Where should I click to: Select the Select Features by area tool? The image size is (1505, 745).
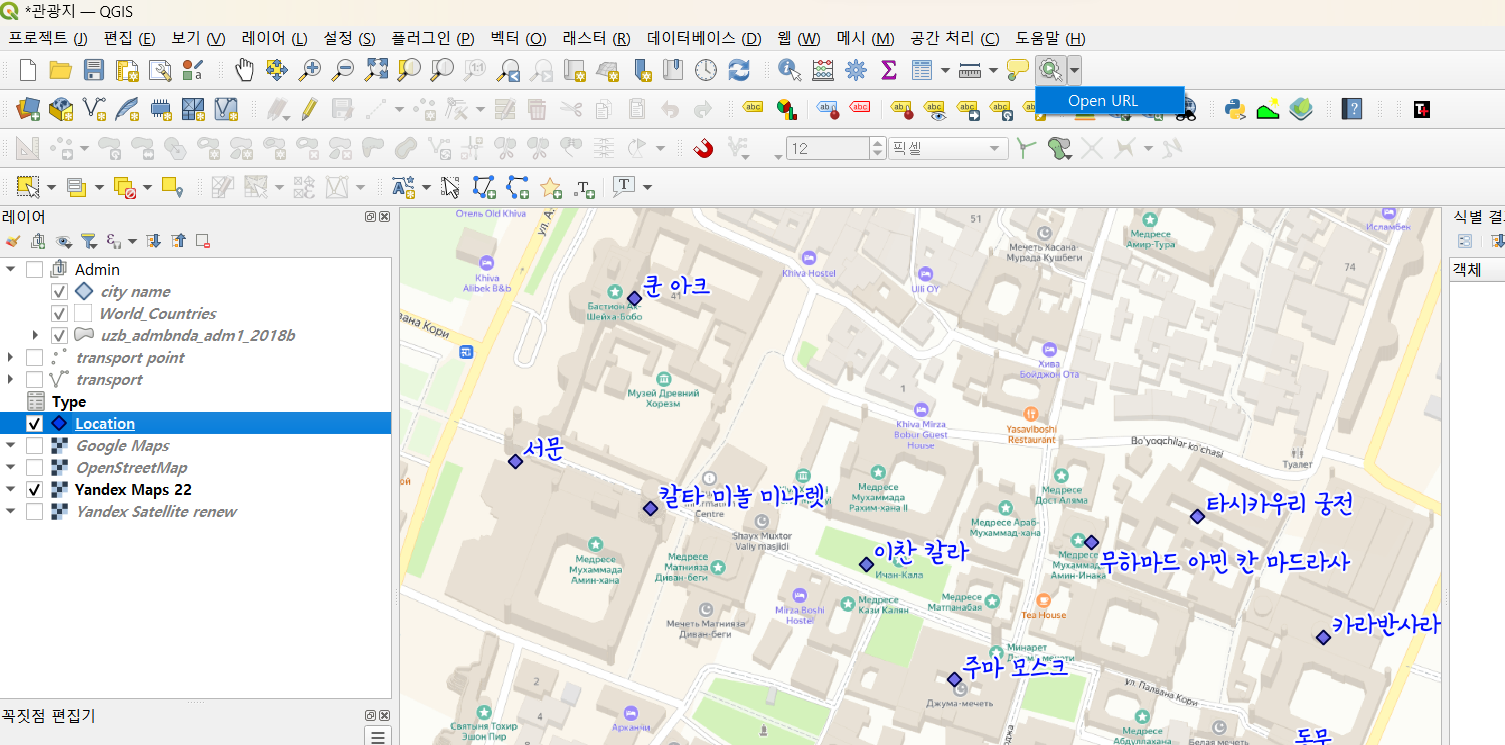[28, 187]
